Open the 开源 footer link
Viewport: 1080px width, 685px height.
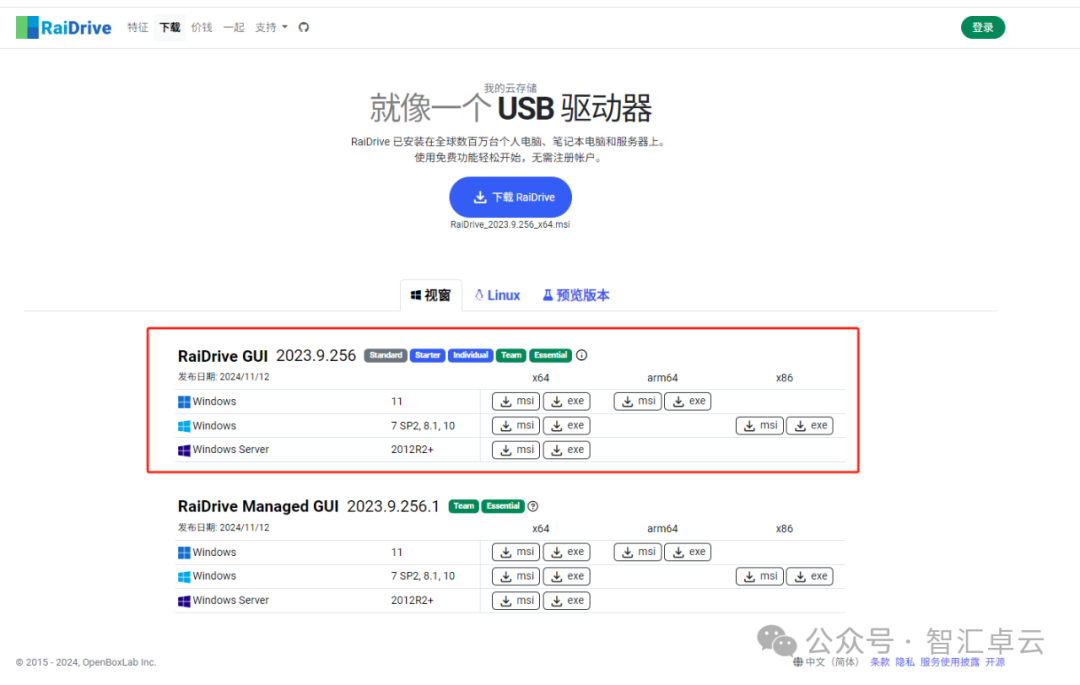point(995,662)
